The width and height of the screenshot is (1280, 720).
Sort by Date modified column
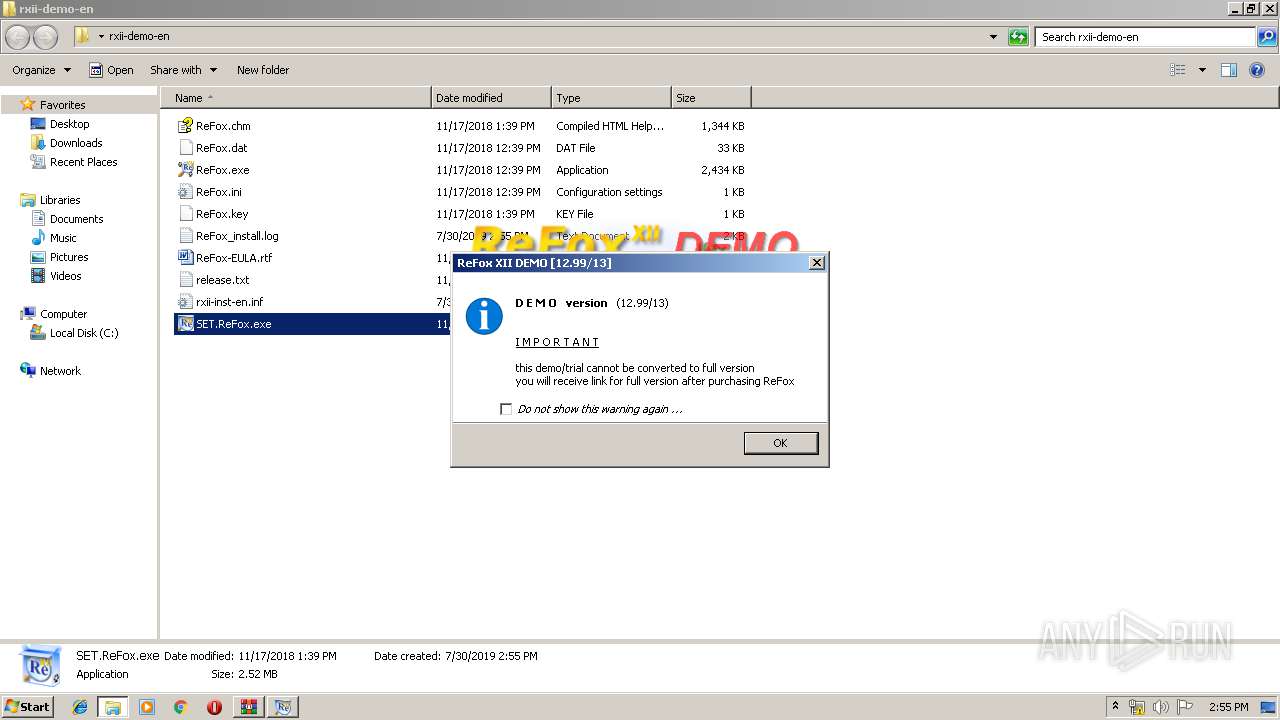click(x=491, y=98)
